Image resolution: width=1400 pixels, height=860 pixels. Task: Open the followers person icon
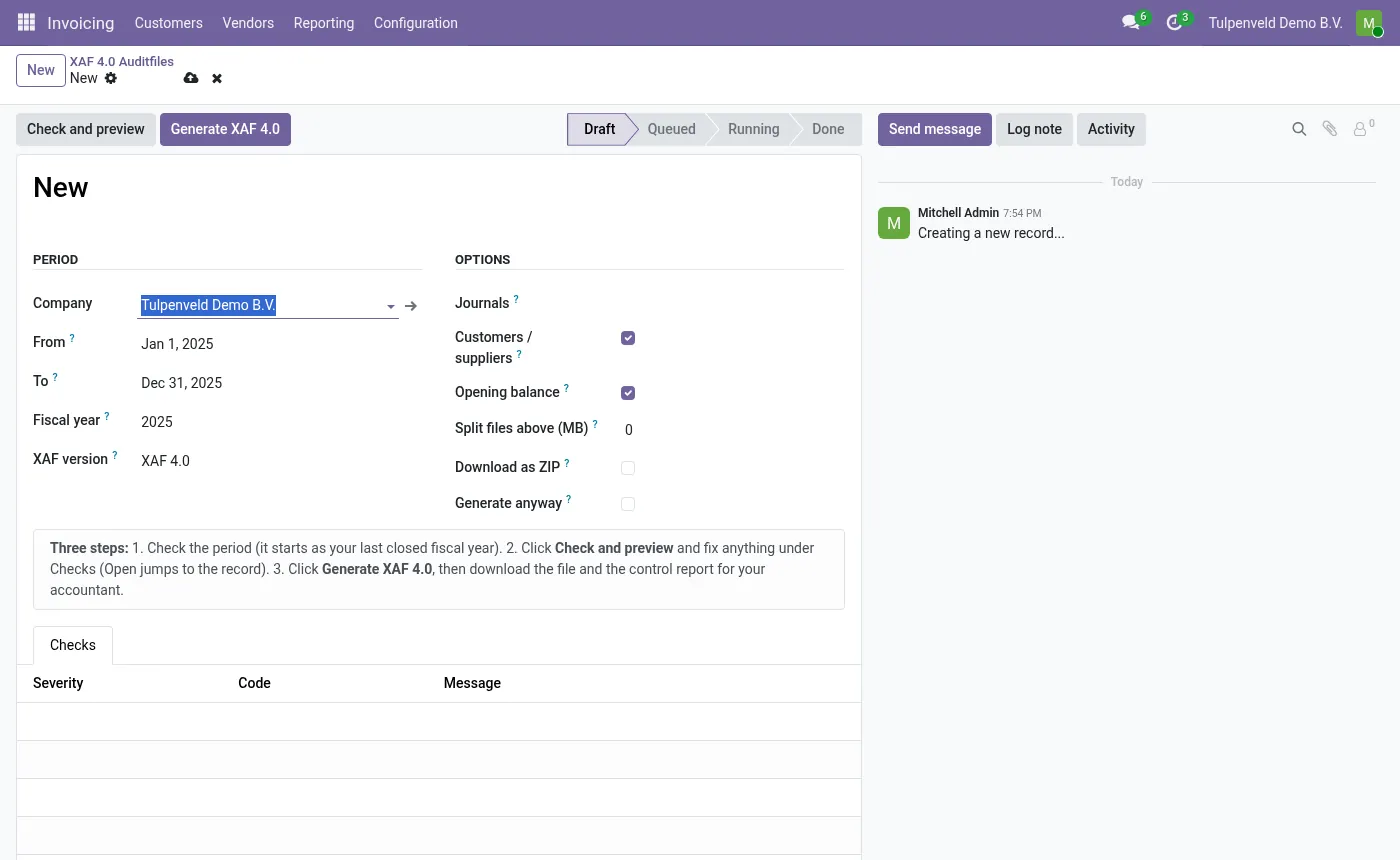point(1362,128)
